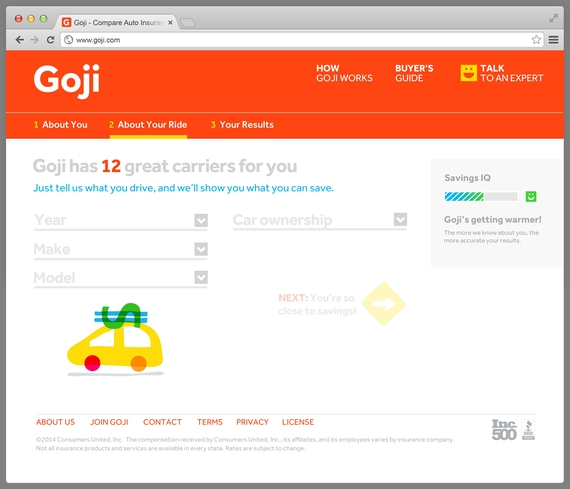Click the Make field label
The height and width of the screenshot is (489, 570).
click(x=52, y=249)
